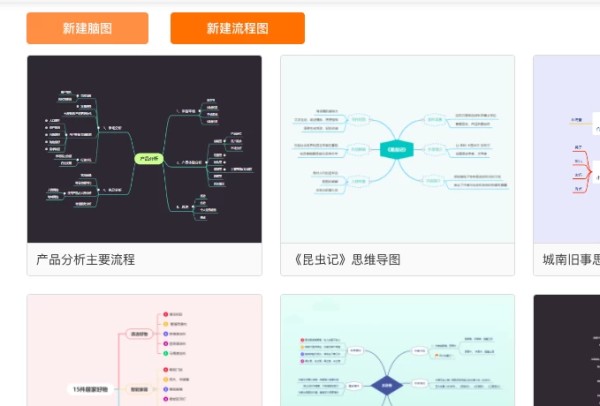Open the dark template in bottom-right corner

(x=567, y=350)
